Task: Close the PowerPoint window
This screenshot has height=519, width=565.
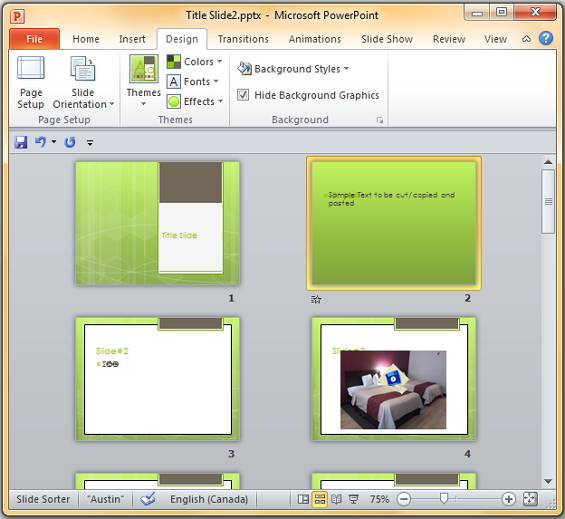Action: [x=536, y=13]
